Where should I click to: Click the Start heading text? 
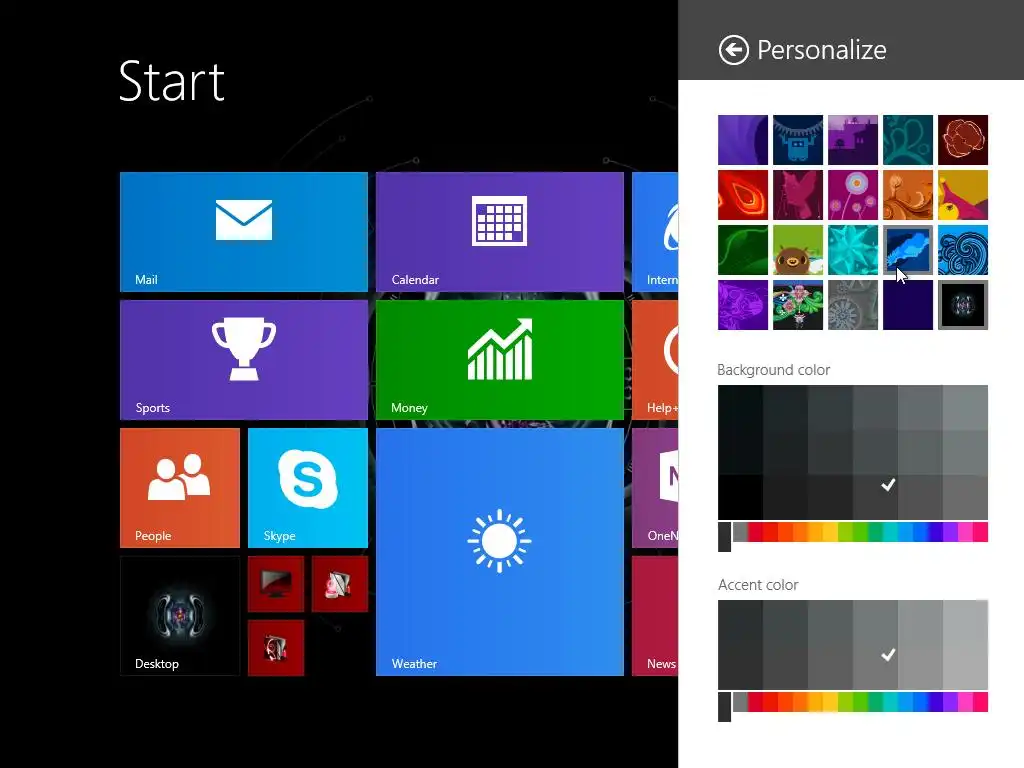[x=172, y=82]
